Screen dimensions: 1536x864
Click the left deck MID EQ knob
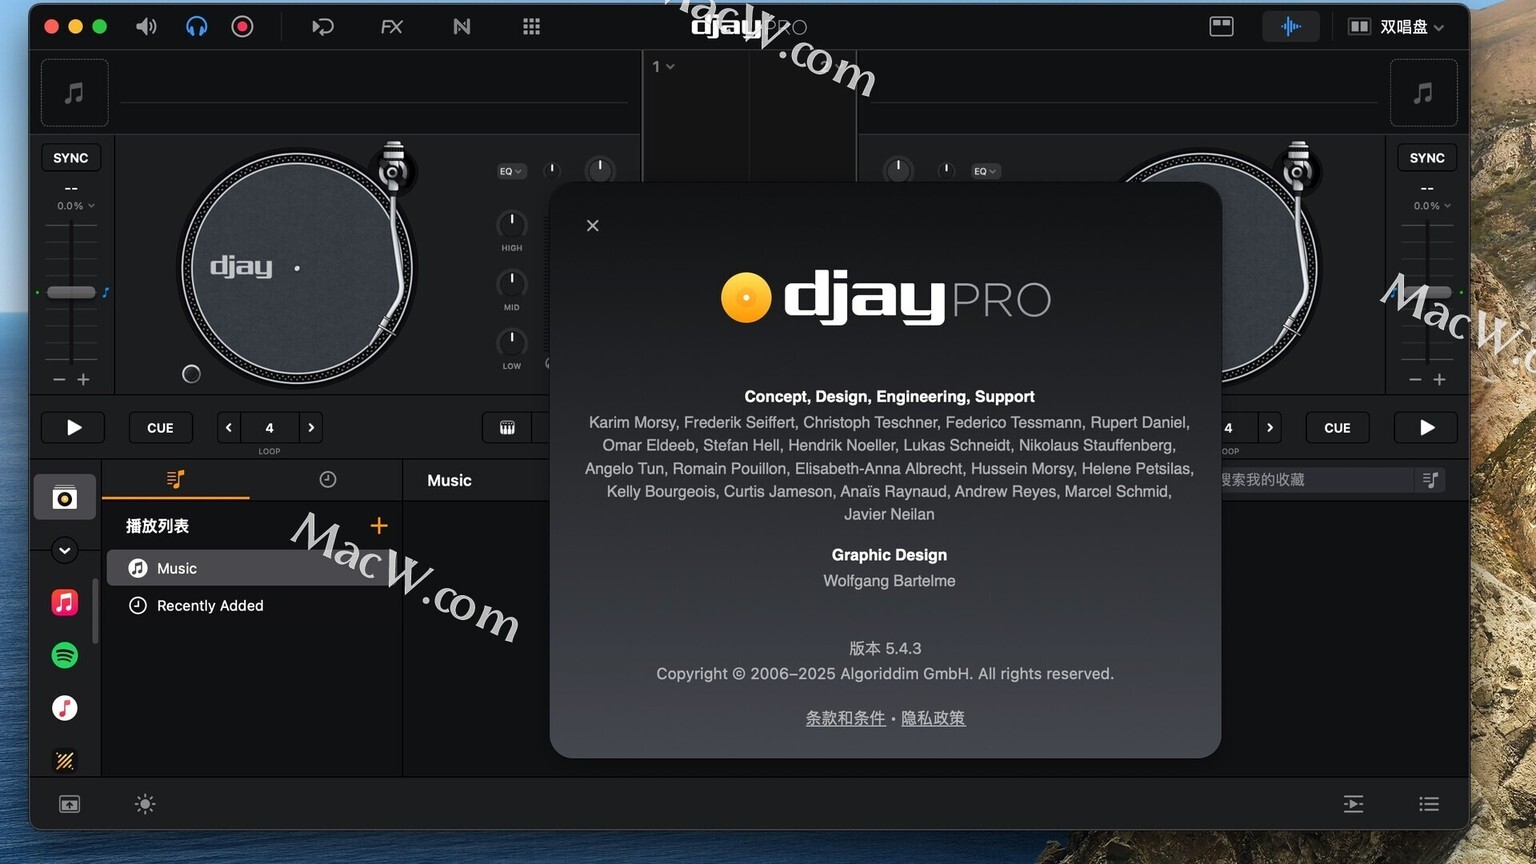pyautogui.click(x=512, y=283)
